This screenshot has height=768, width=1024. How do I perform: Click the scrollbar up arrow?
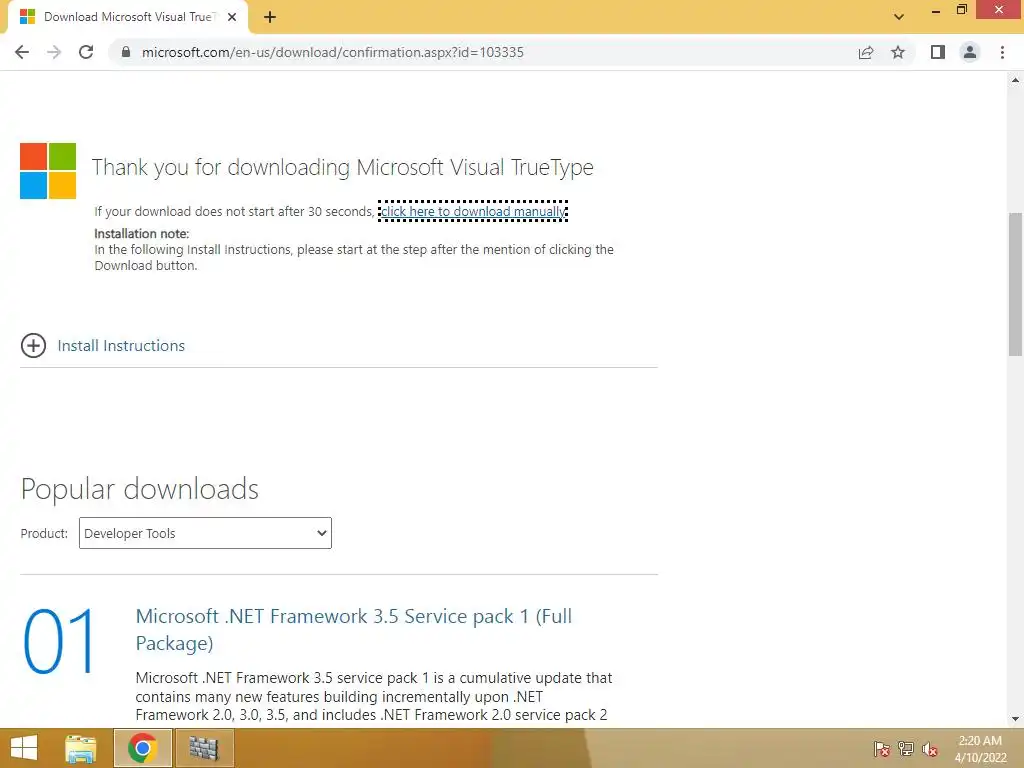(x=1015, y=80)
